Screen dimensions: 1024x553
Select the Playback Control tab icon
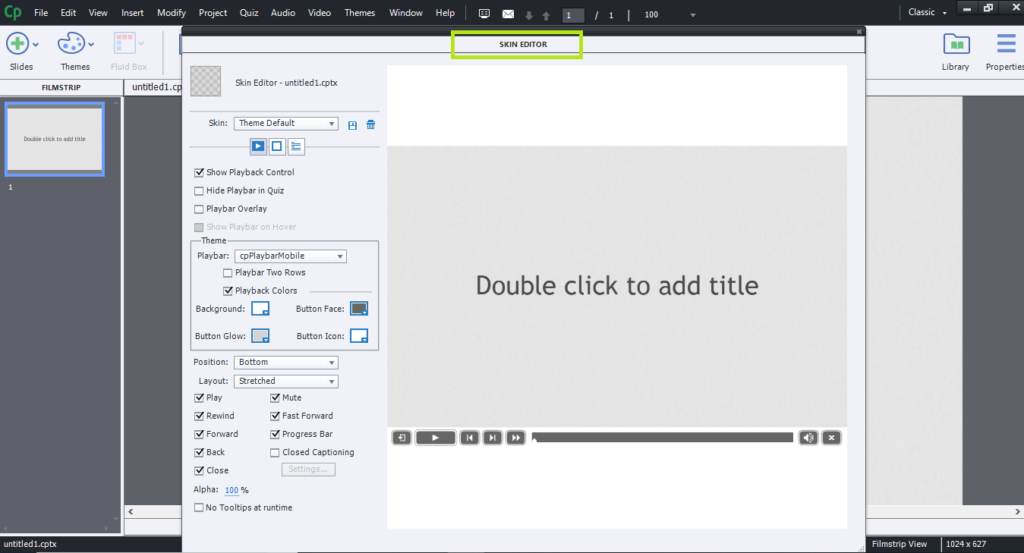[258, 146]
